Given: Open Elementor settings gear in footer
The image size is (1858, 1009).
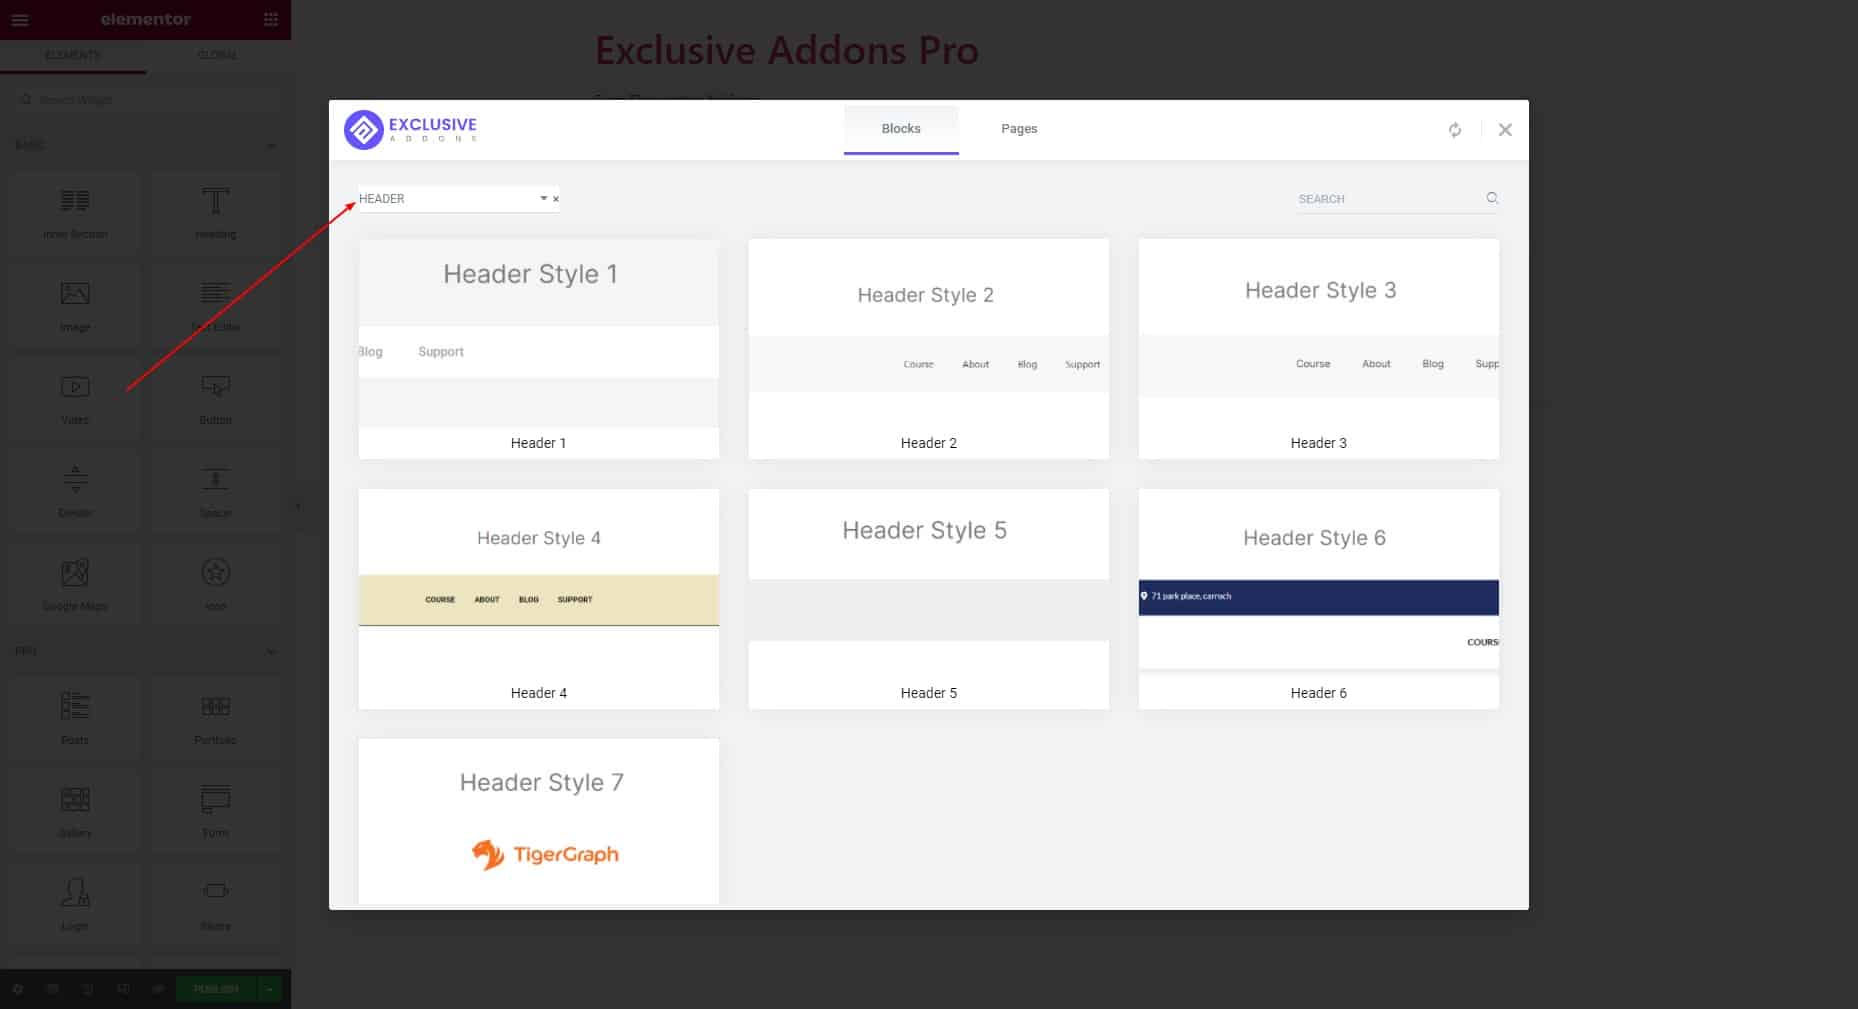Looking at the screenshot, I should click(17, 989).
